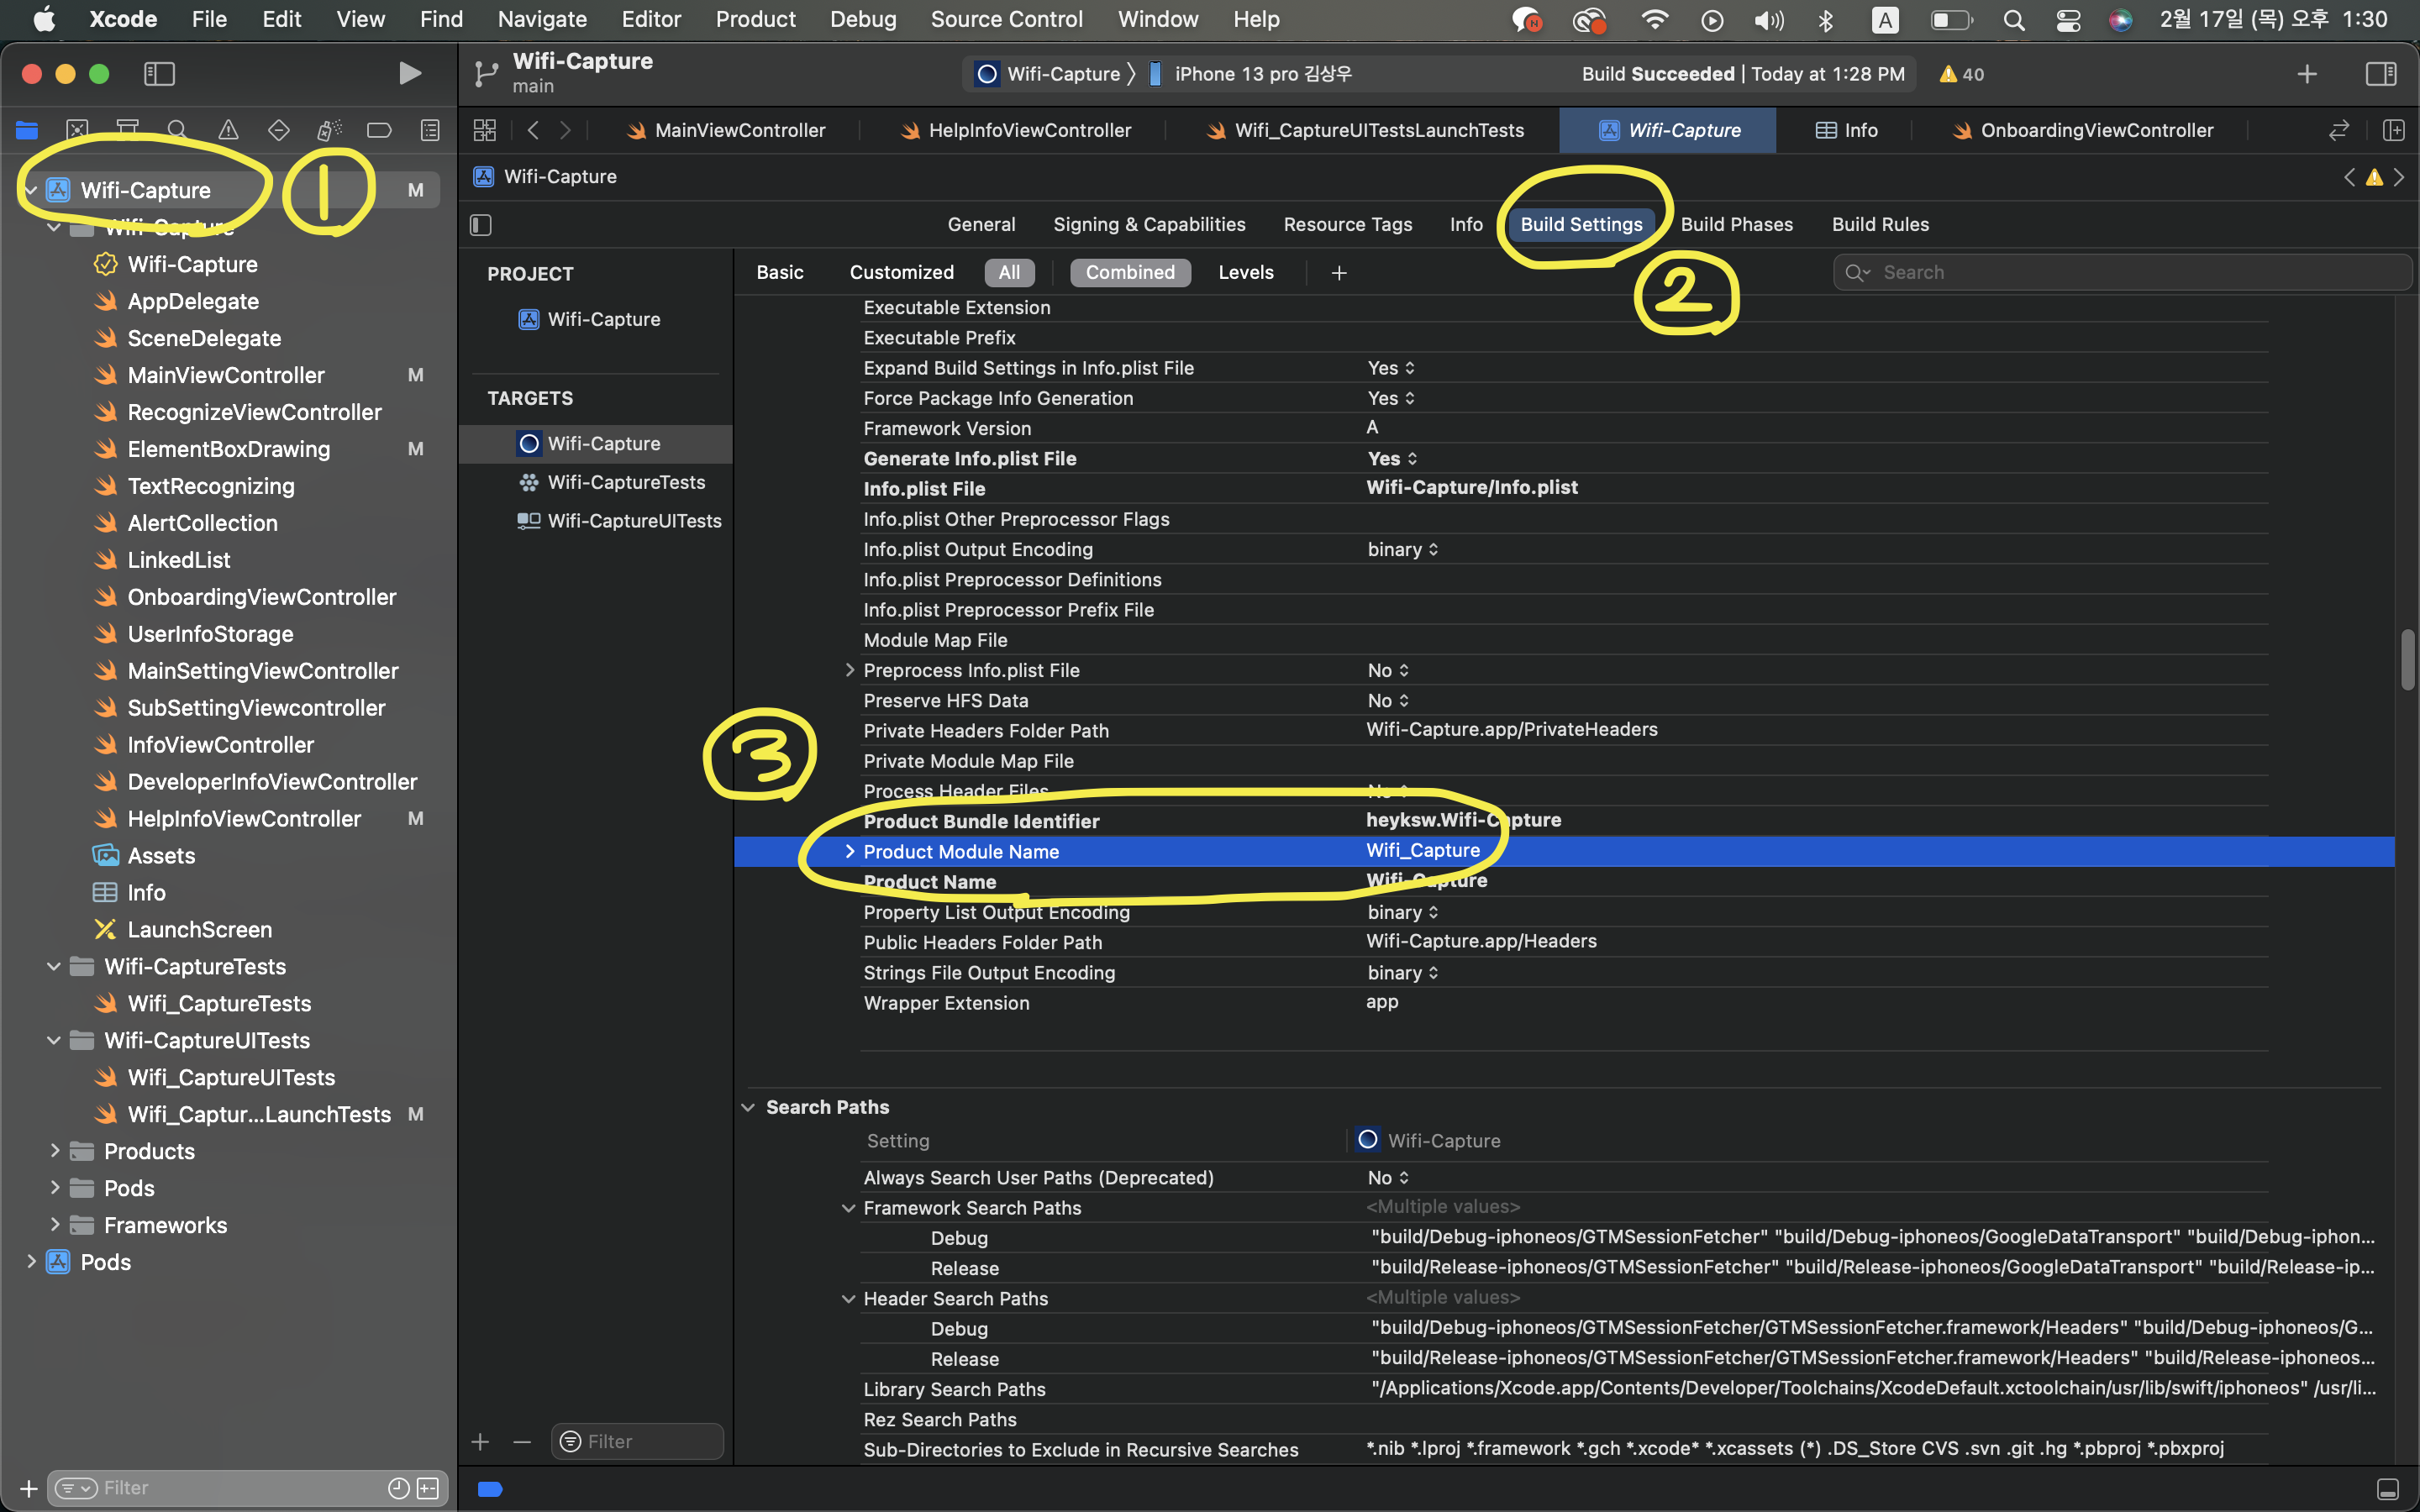The image size is (2420, 1512).
Task: Open the Source Control navigator icon
Action: (x=77, y=130)
